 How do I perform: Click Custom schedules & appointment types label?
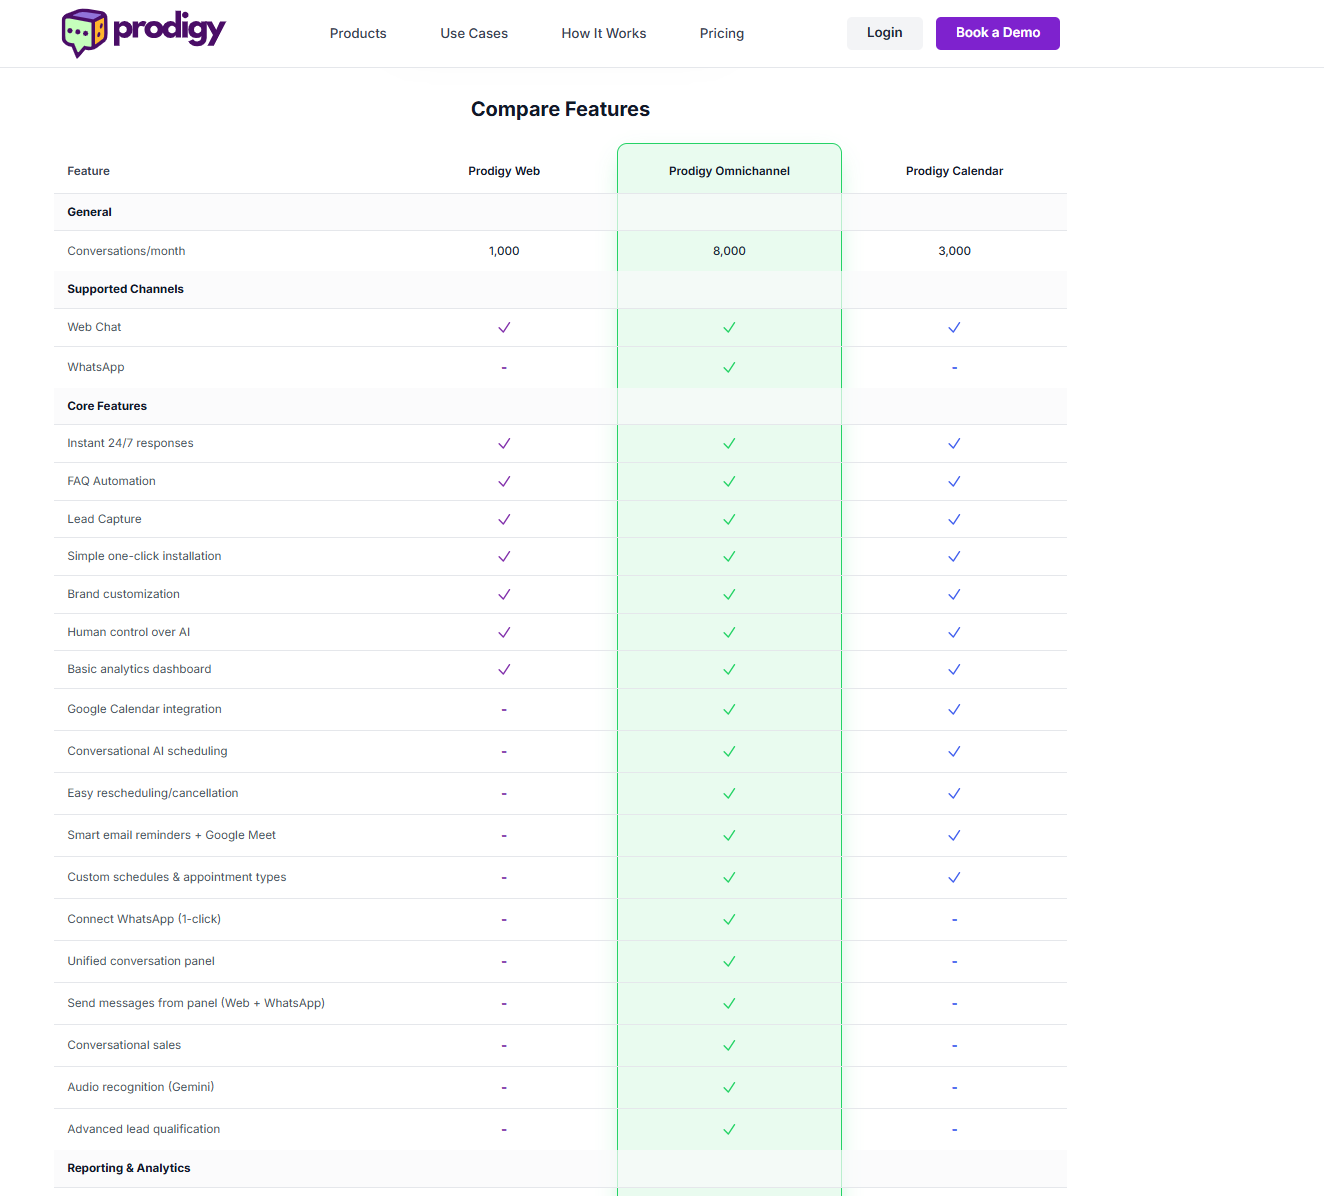point(176,877)
